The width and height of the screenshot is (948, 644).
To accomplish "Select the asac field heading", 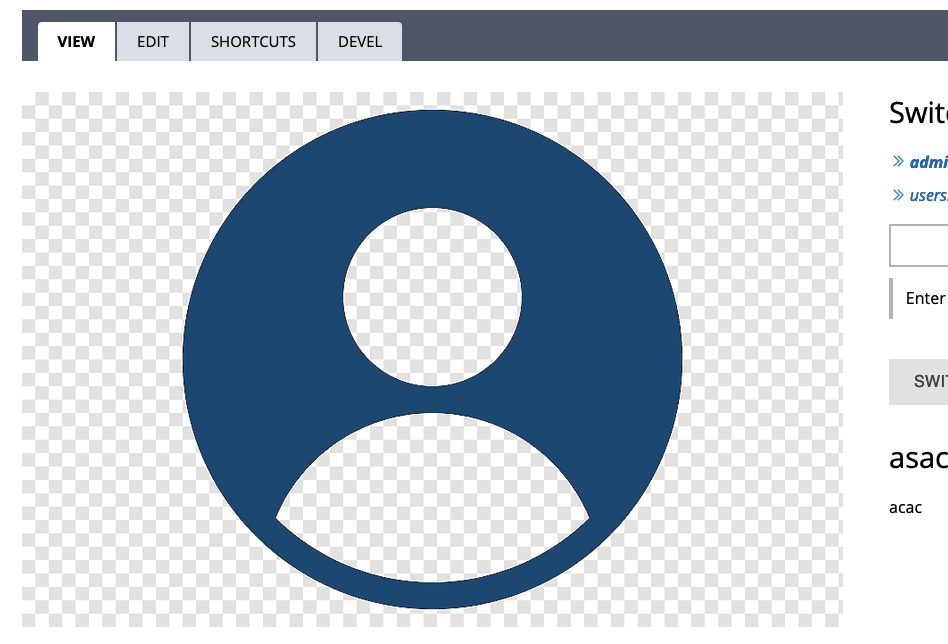I will pos(918,458).
